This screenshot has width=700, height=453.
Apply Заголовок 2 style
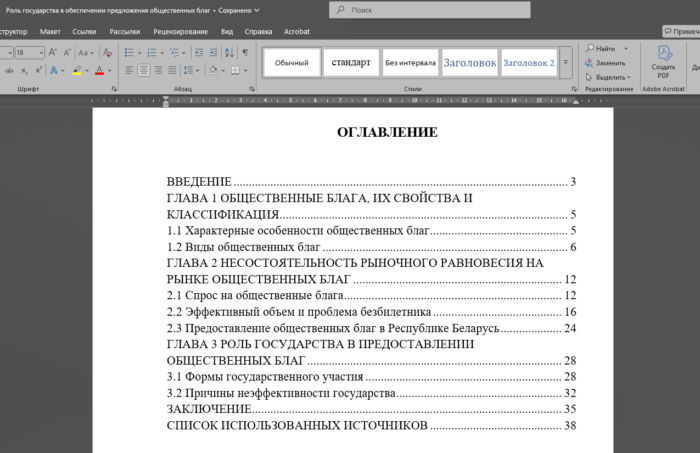pos(529,62)
